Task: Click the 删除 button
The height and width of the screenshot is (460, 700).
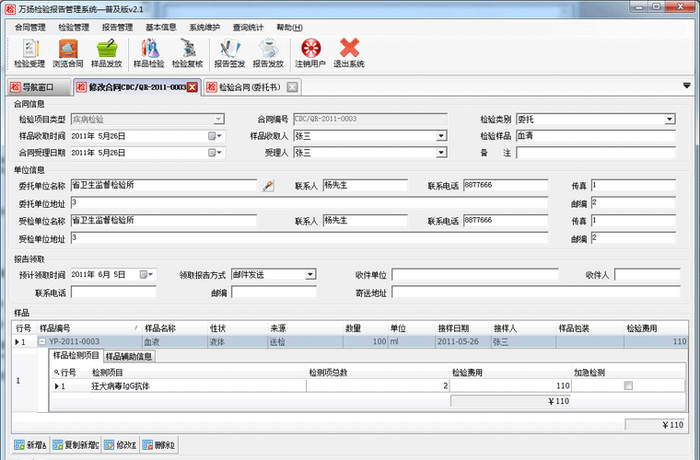Action: click(x=159, y=445)
